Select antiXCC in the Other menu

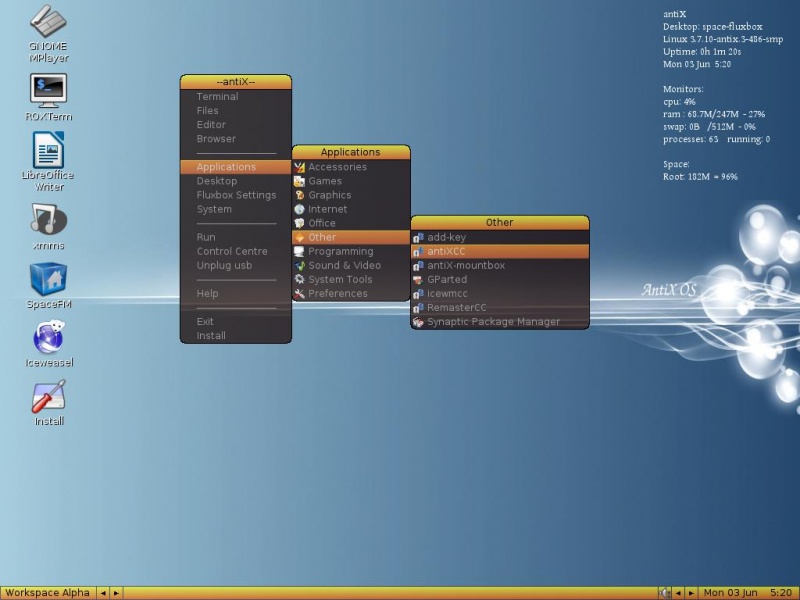coord(500,251)
